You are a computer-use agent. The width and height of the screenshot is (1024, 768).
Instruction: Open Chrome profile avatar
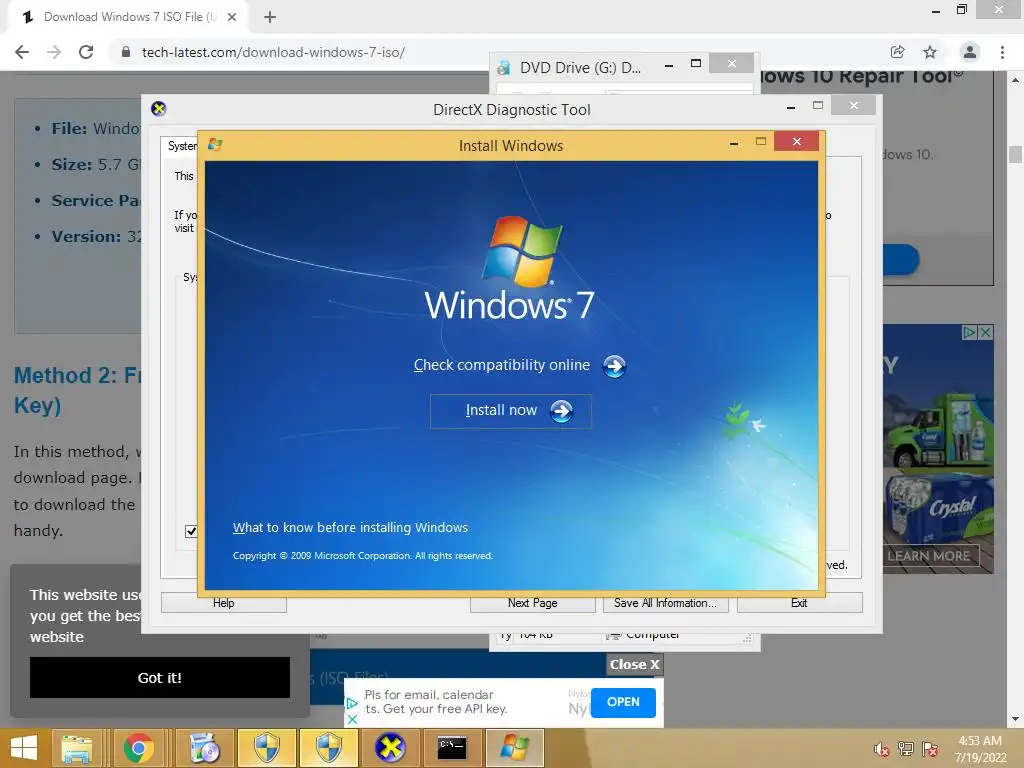[970, 52]
